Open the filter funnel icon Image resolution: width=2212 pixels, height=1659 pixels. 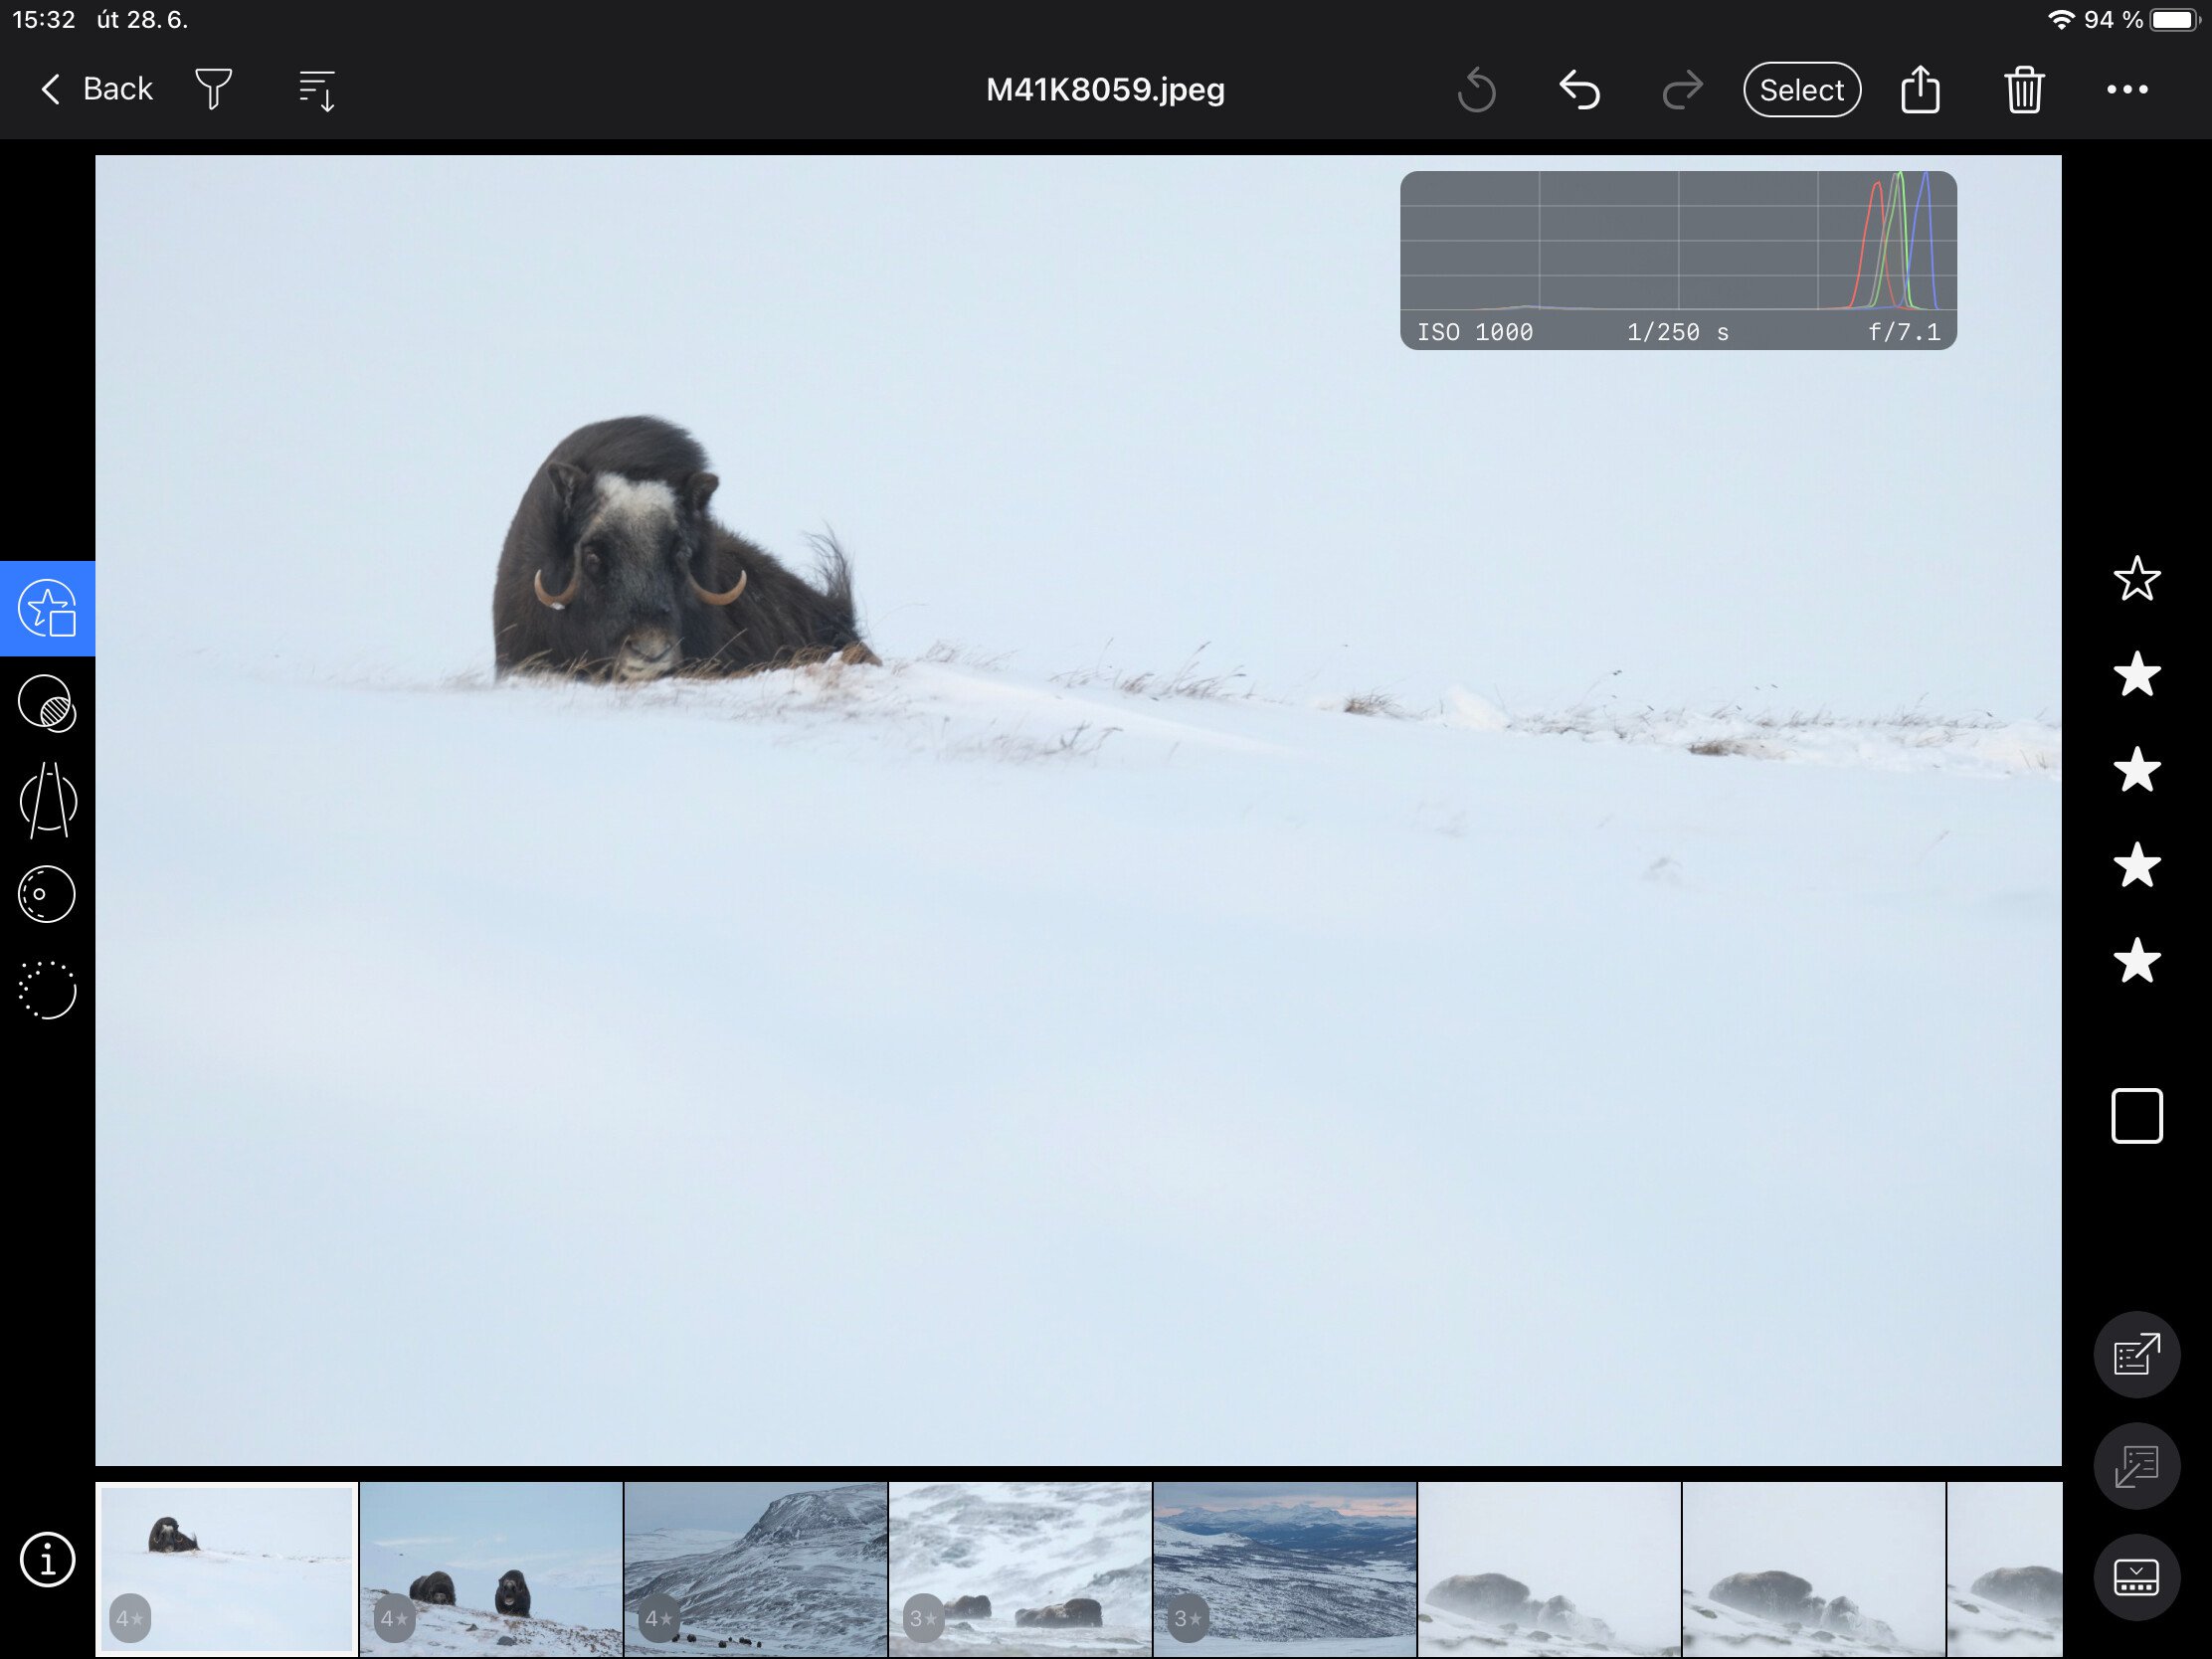tap(213, 89)
